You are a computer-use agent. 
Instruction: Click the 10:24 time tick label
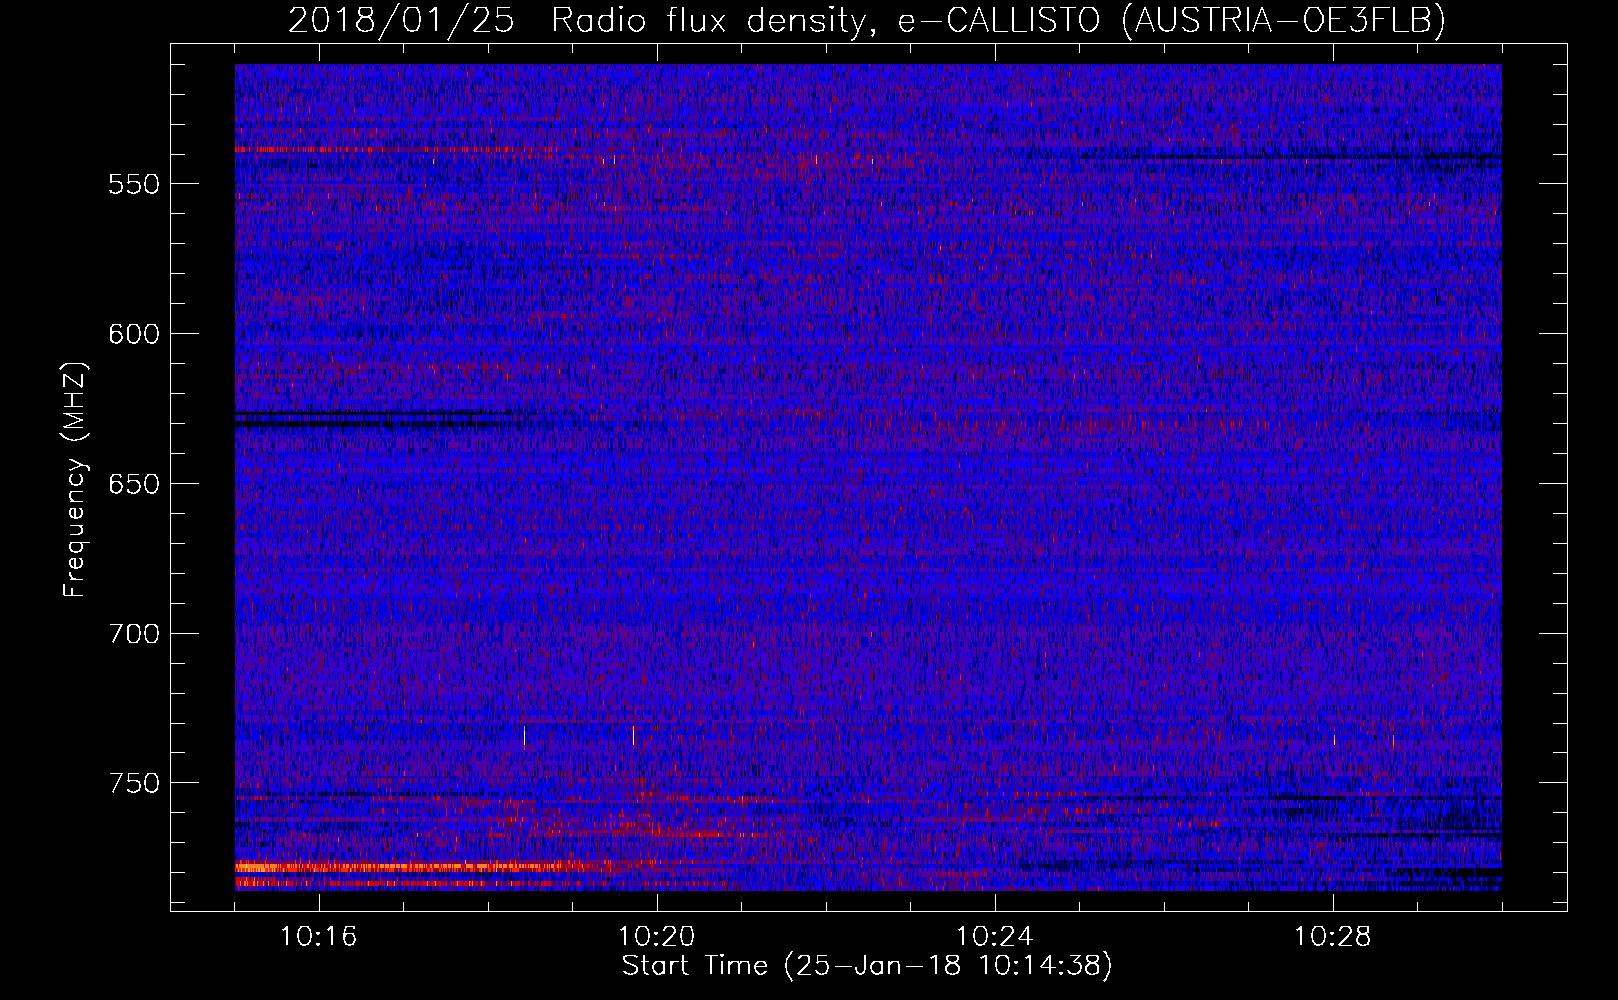(x=995, y=937)
